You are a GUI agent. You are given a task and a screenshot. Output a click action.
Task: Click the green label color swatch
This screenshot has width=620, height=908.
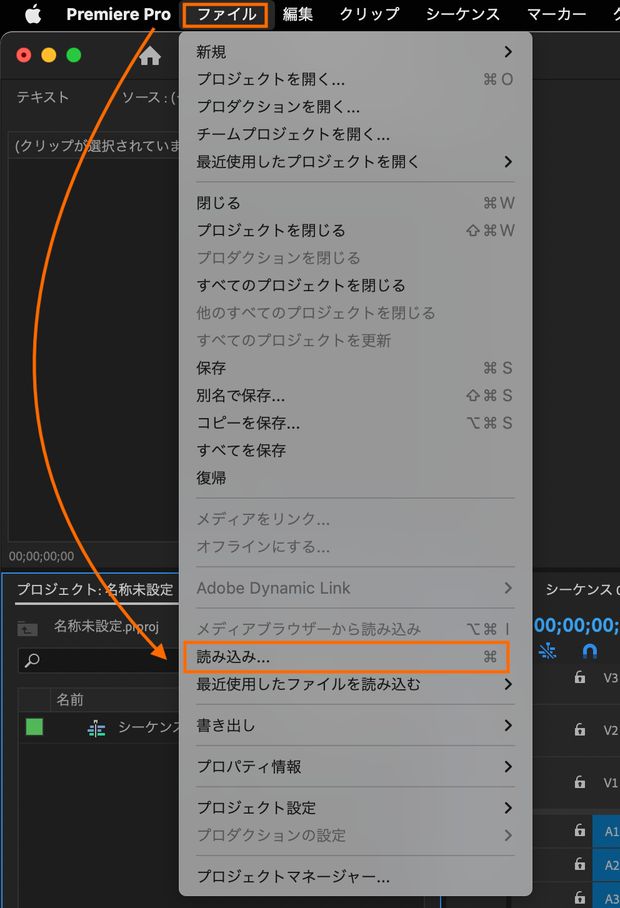34,727
